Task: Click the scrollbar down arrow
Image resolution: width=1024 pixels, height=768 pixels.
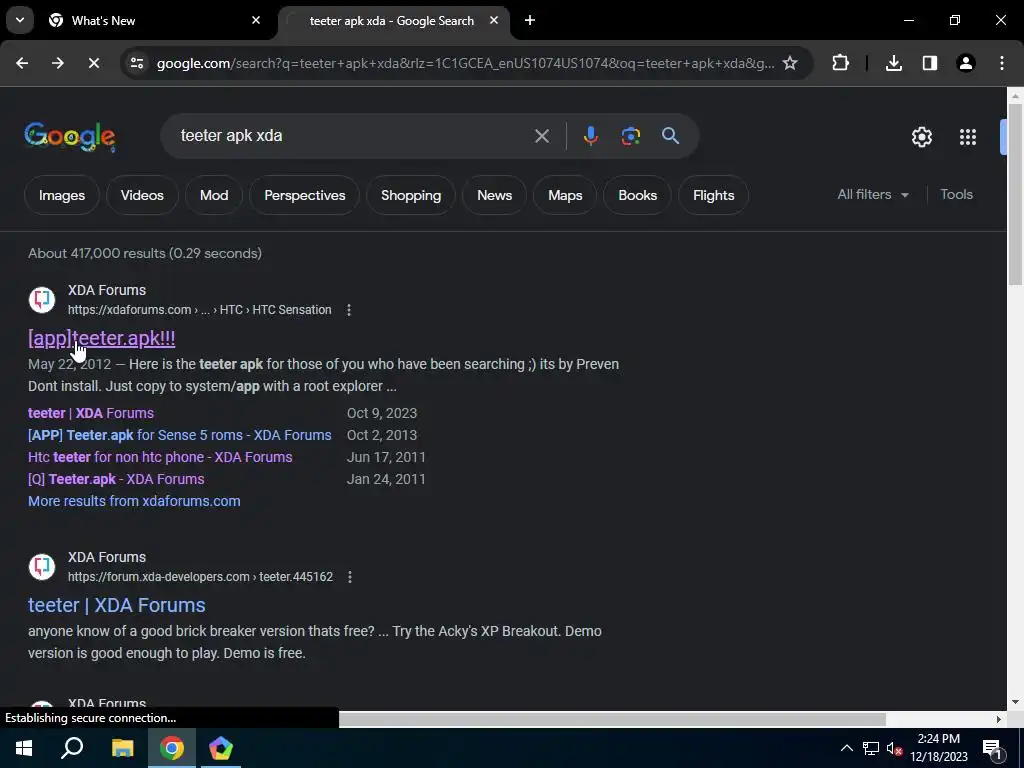Action: [x=1015, y=702]
